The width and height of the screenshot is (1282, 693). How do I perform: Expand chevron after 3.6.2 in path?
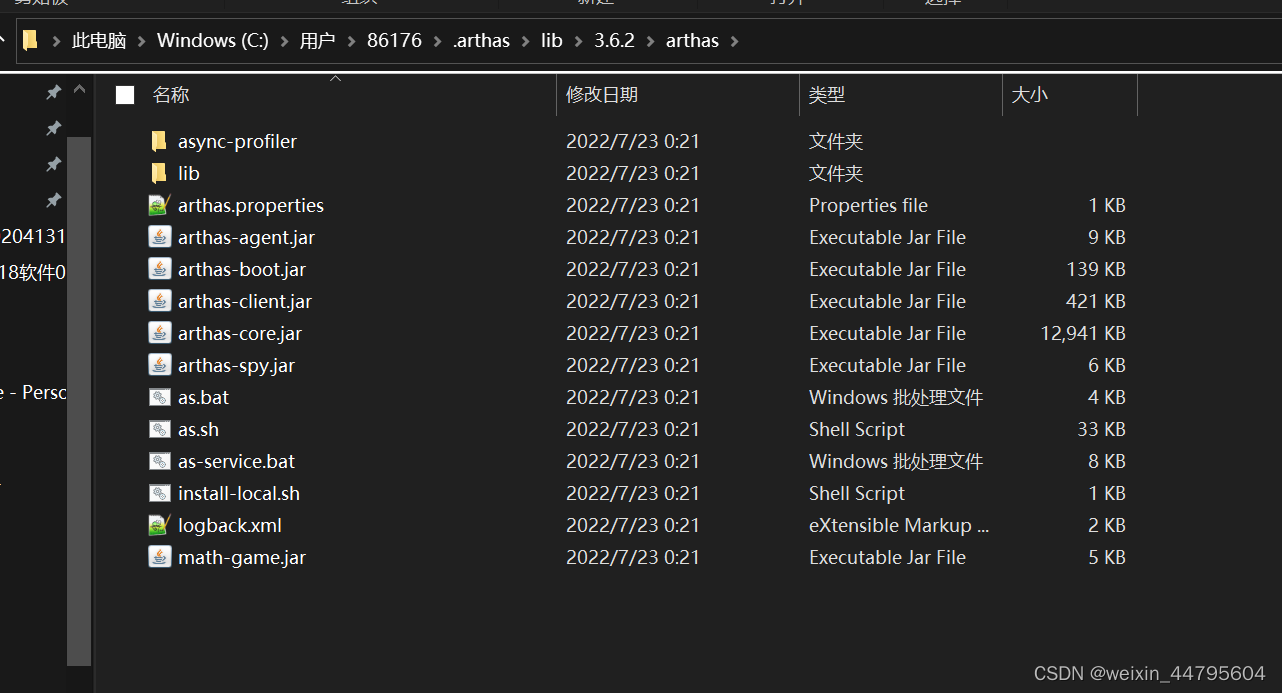click(650, 41)
